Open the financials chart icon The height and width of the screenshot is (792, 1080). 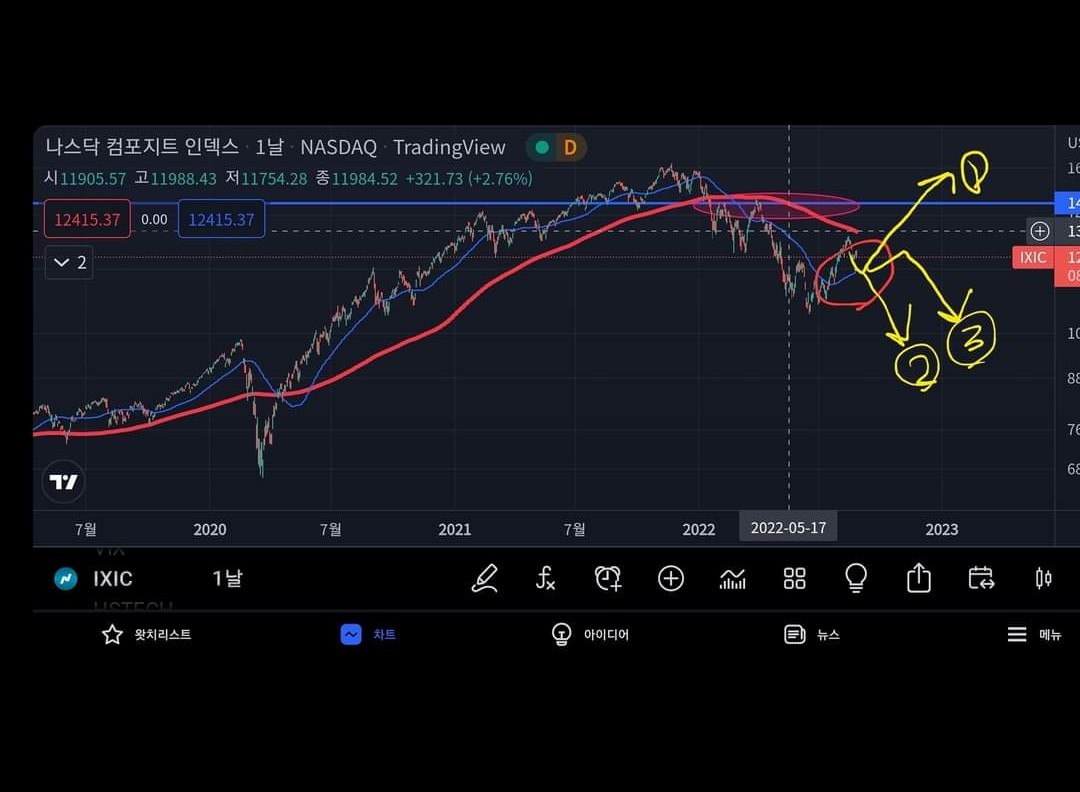(732, 579)
